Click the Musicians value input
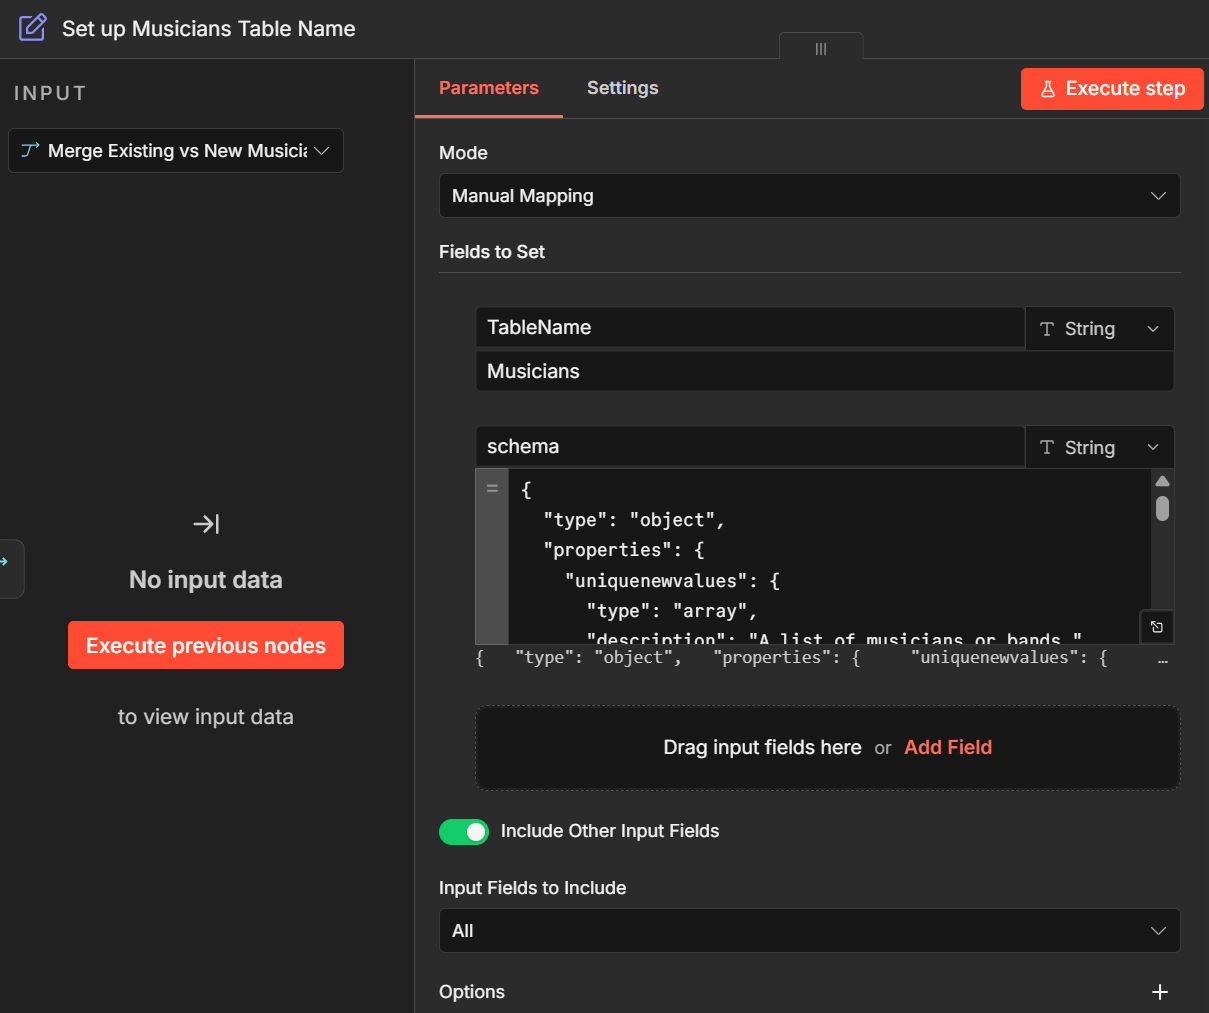1209x1013 pixels. 825,371
